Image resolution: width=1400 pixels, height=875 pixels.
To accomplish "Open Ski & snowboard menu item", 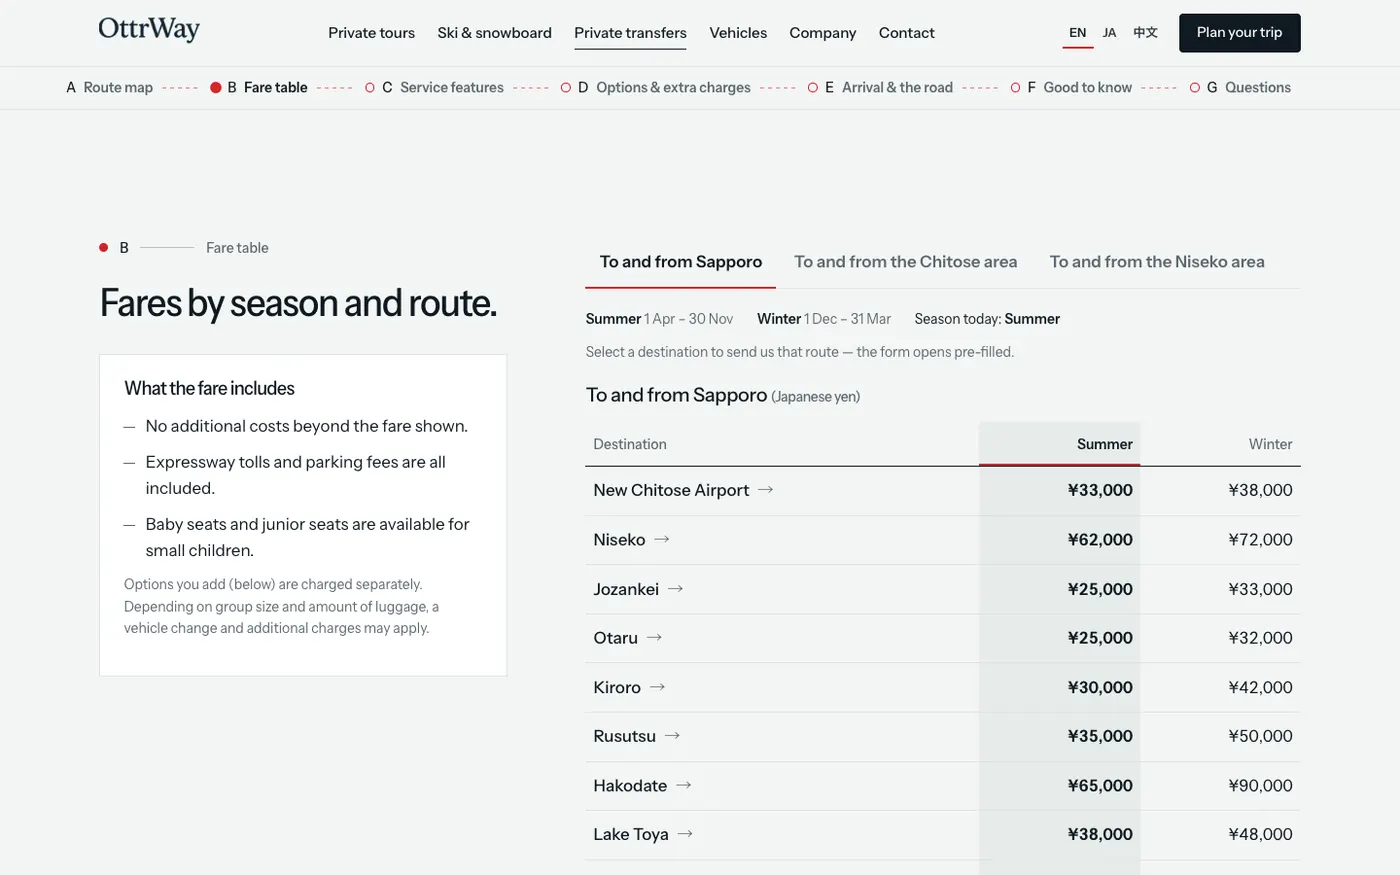I will click(x=494, y=33).
